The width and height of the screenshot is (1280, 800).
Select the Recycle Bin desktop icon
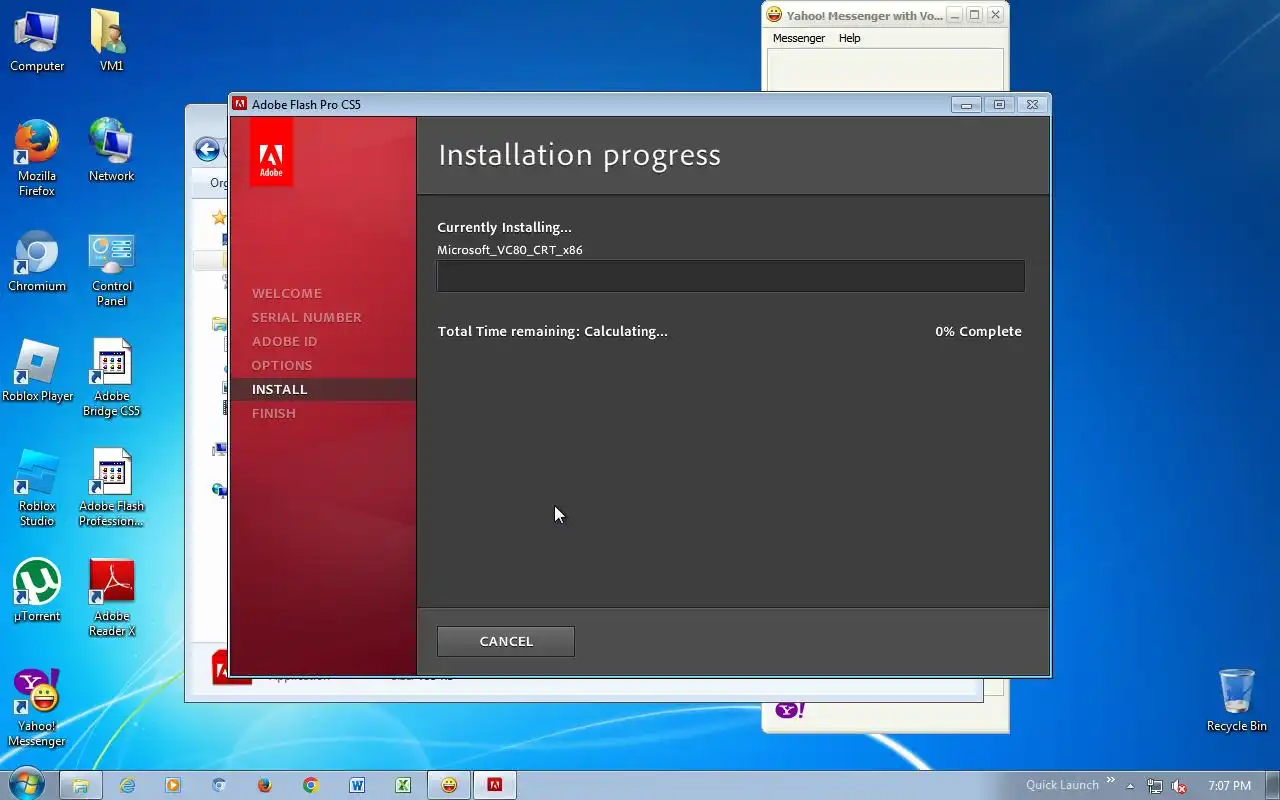(1237, 701)
